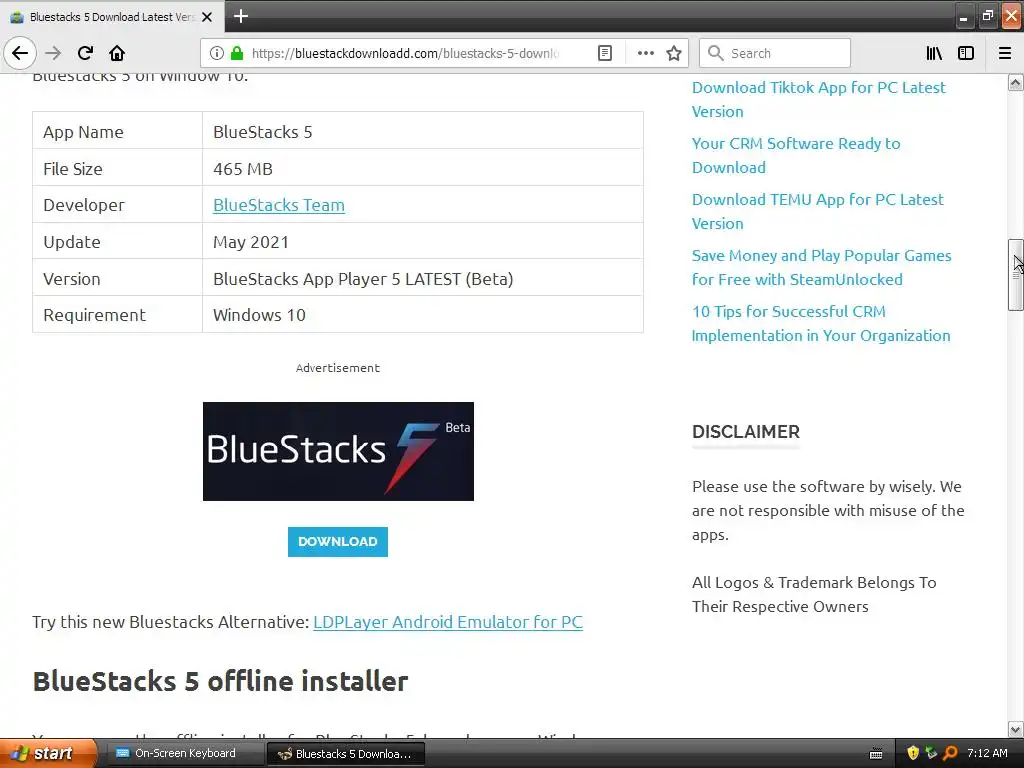Open a new tab with plus button
This screenshot has width=1024, height=768.
(241, 16)
